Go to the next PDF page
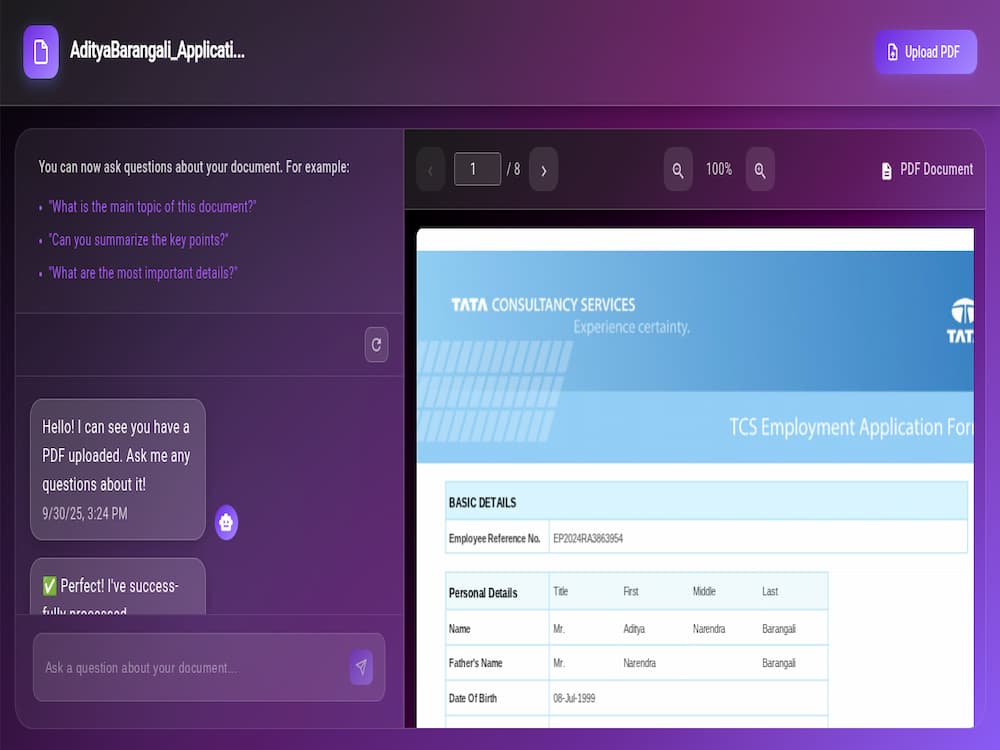 pos(543,170)
